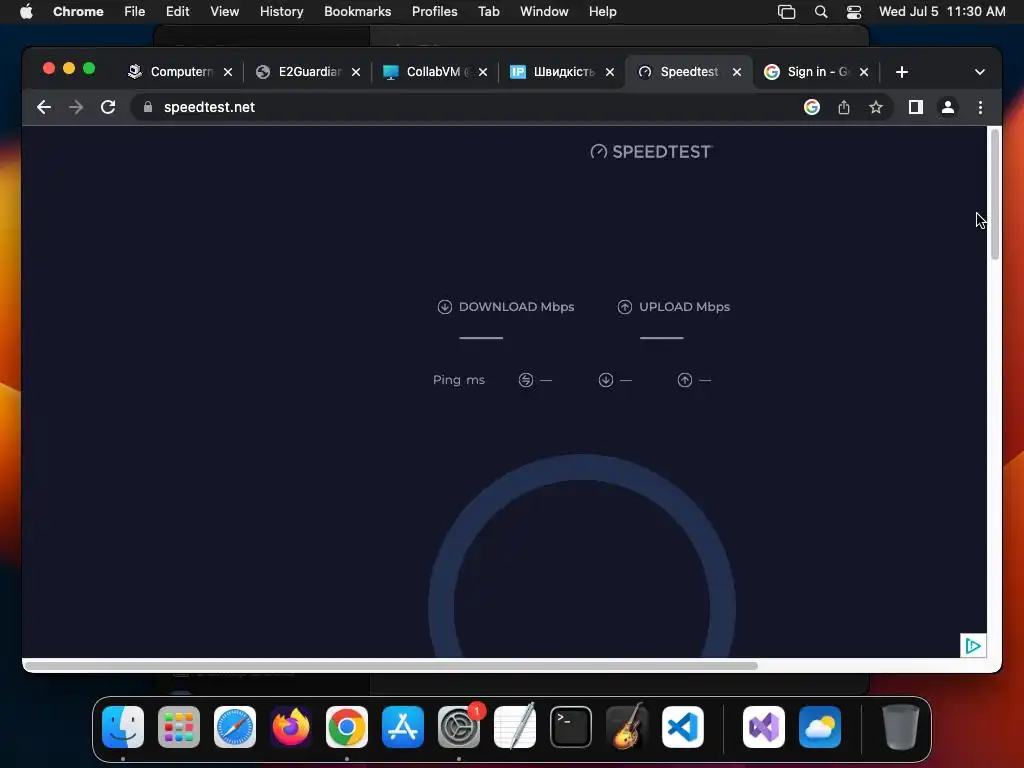1024x768 pixels.
Task: Click the forward navigation arrow
Action: tap(76, 107)
